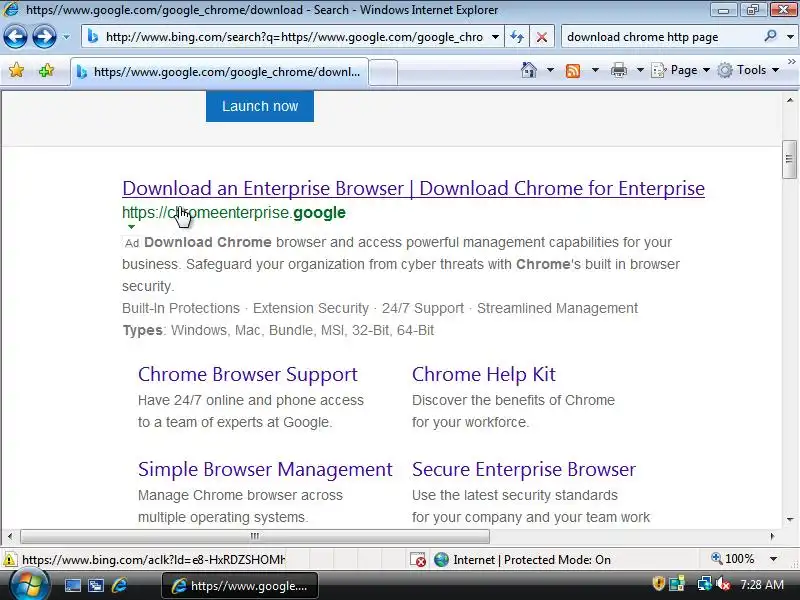The image size is (800, 600).
Task: Click the tray icon right of the security shield
Action: pos(677,583)
